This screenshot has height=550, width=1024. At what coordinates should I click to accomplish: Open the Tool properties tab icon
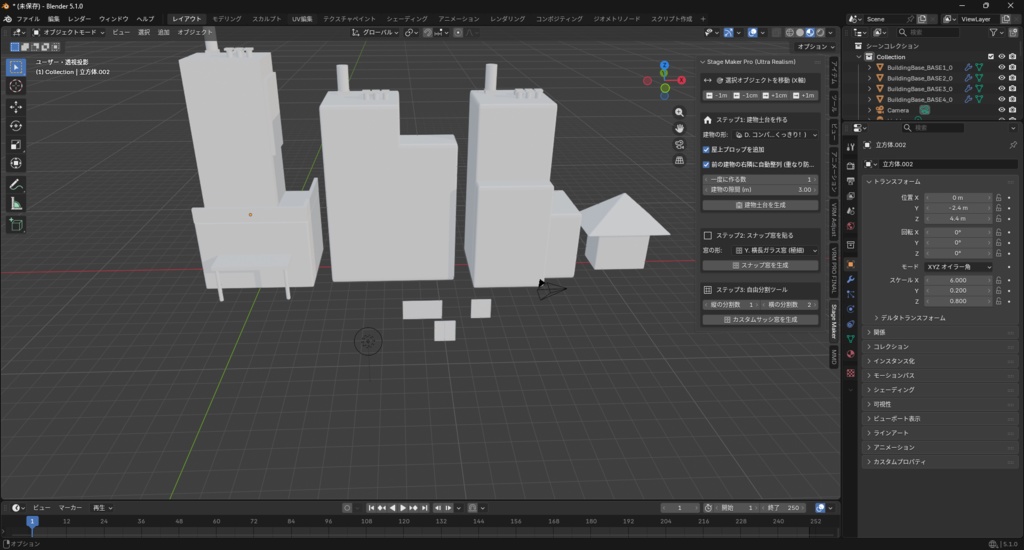point(850,147)
